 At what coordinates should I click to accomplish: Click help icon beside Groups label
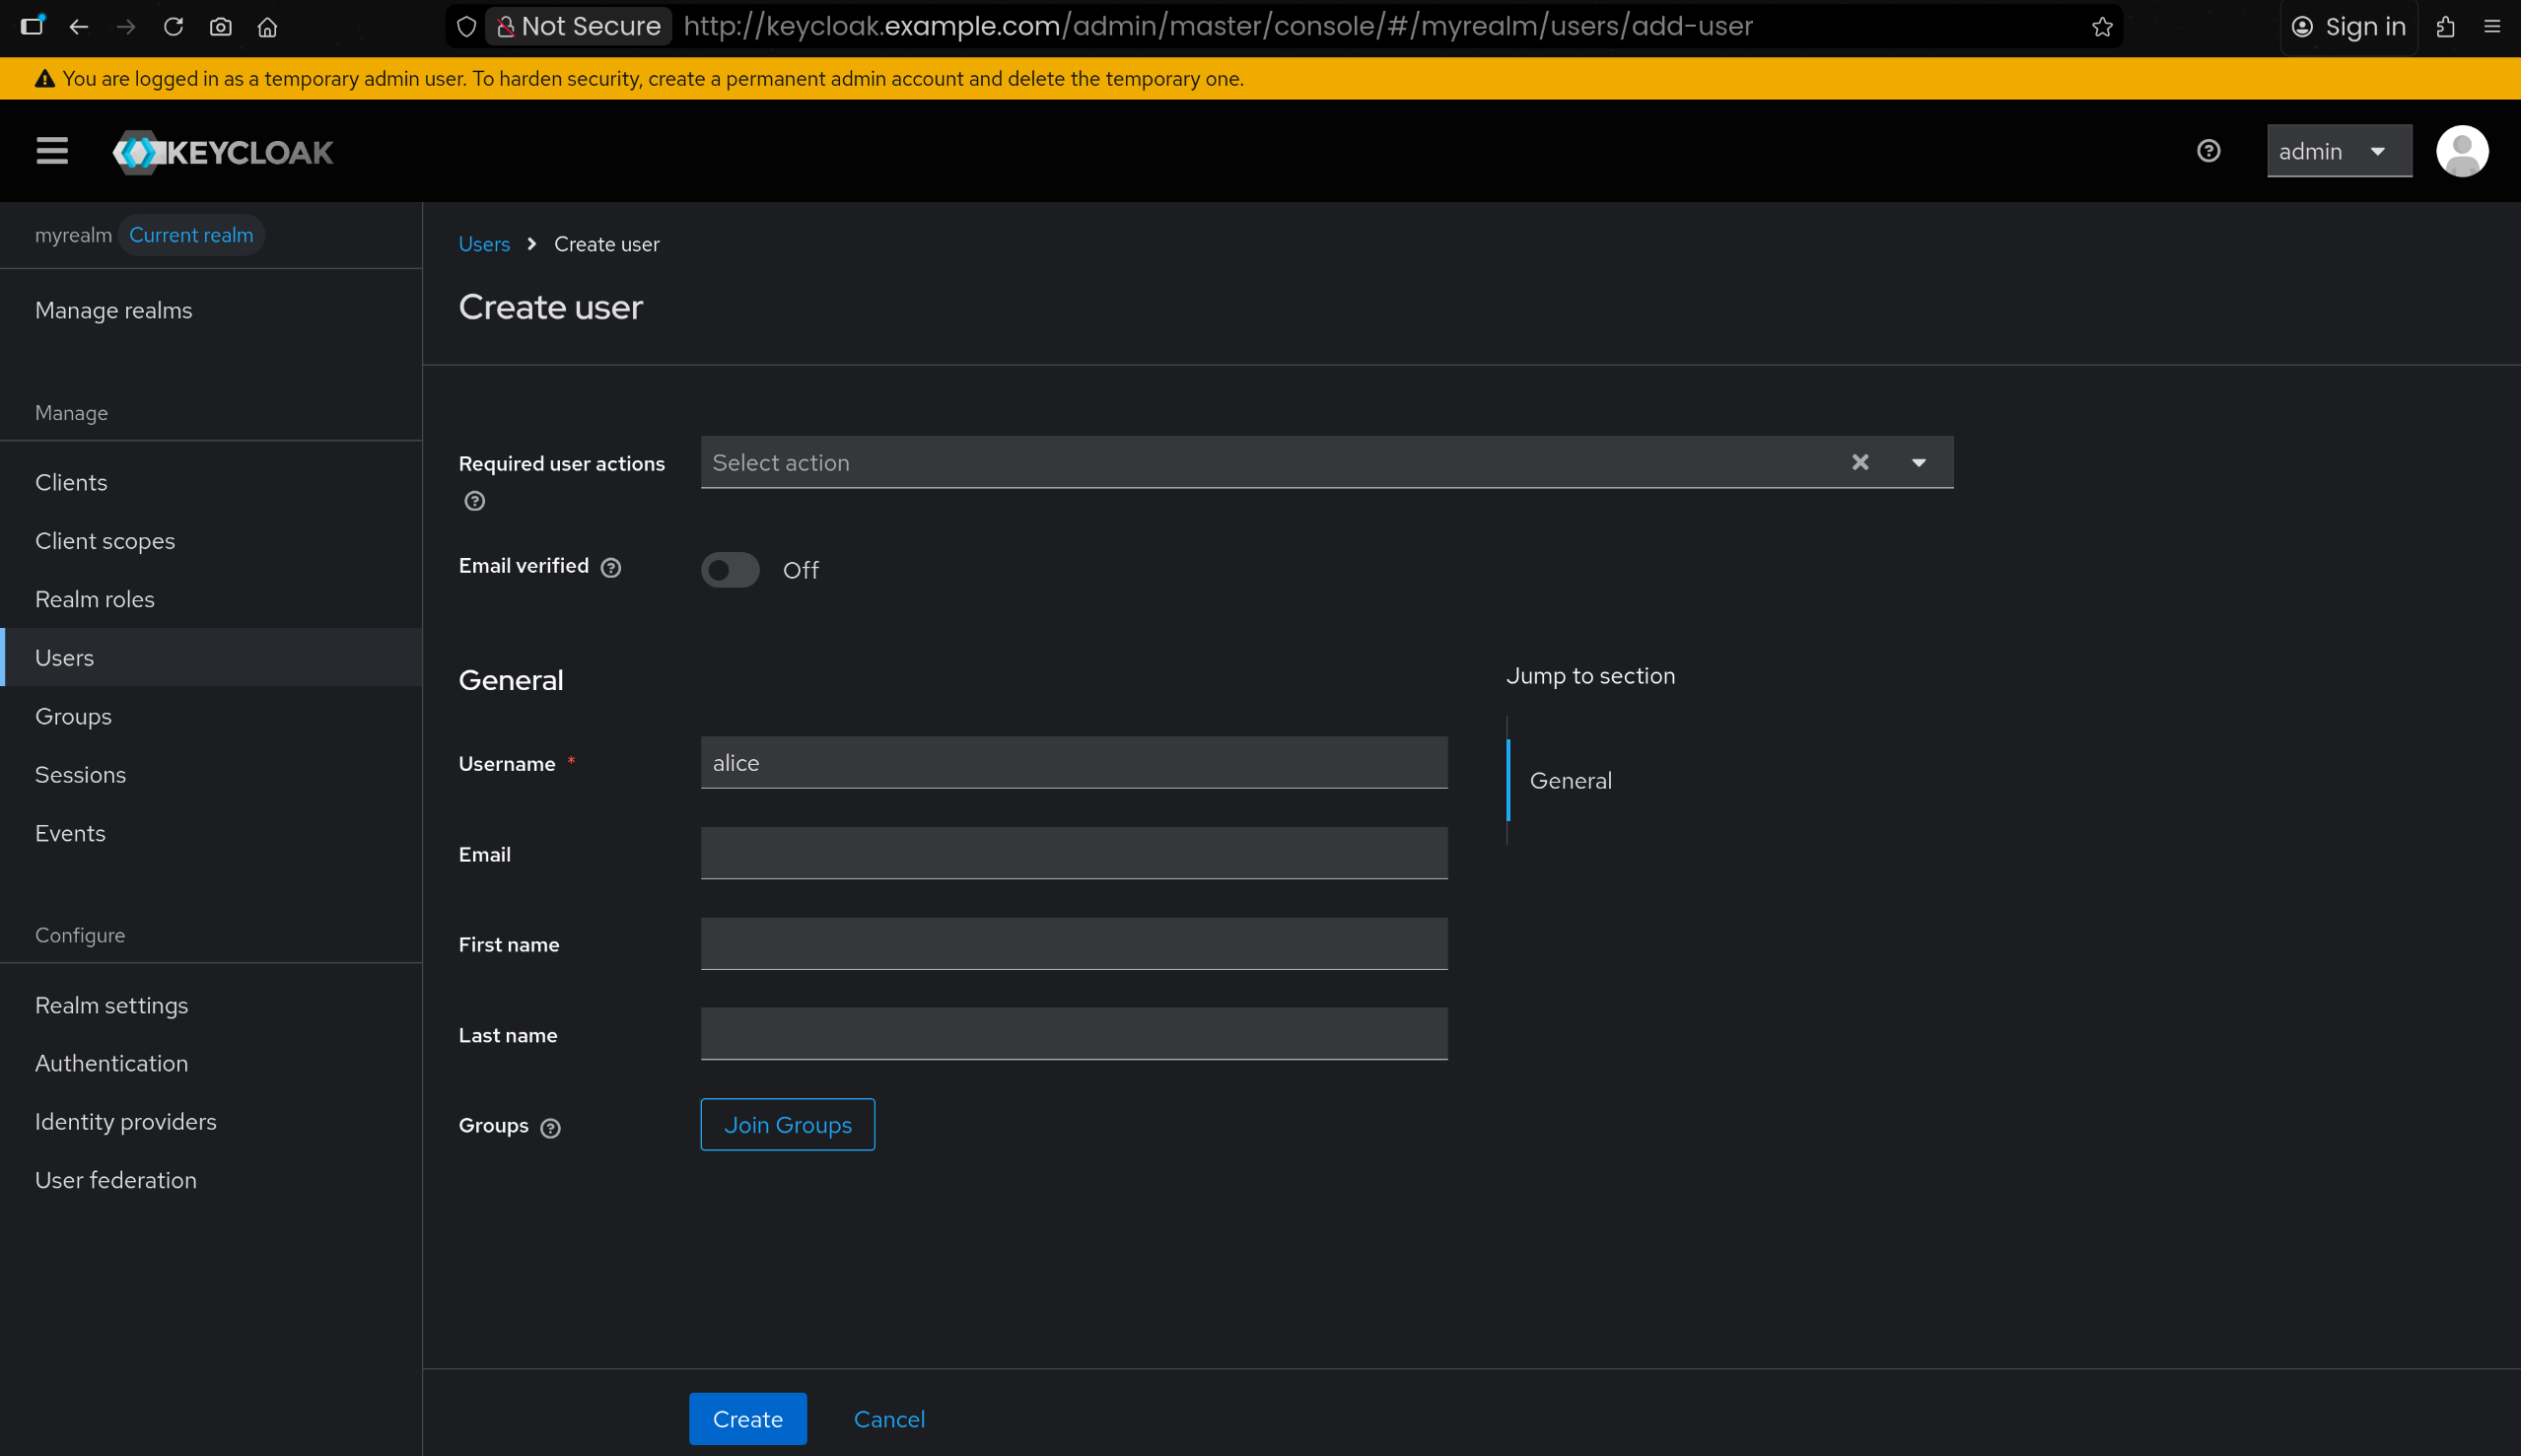tap(550, 1128)
